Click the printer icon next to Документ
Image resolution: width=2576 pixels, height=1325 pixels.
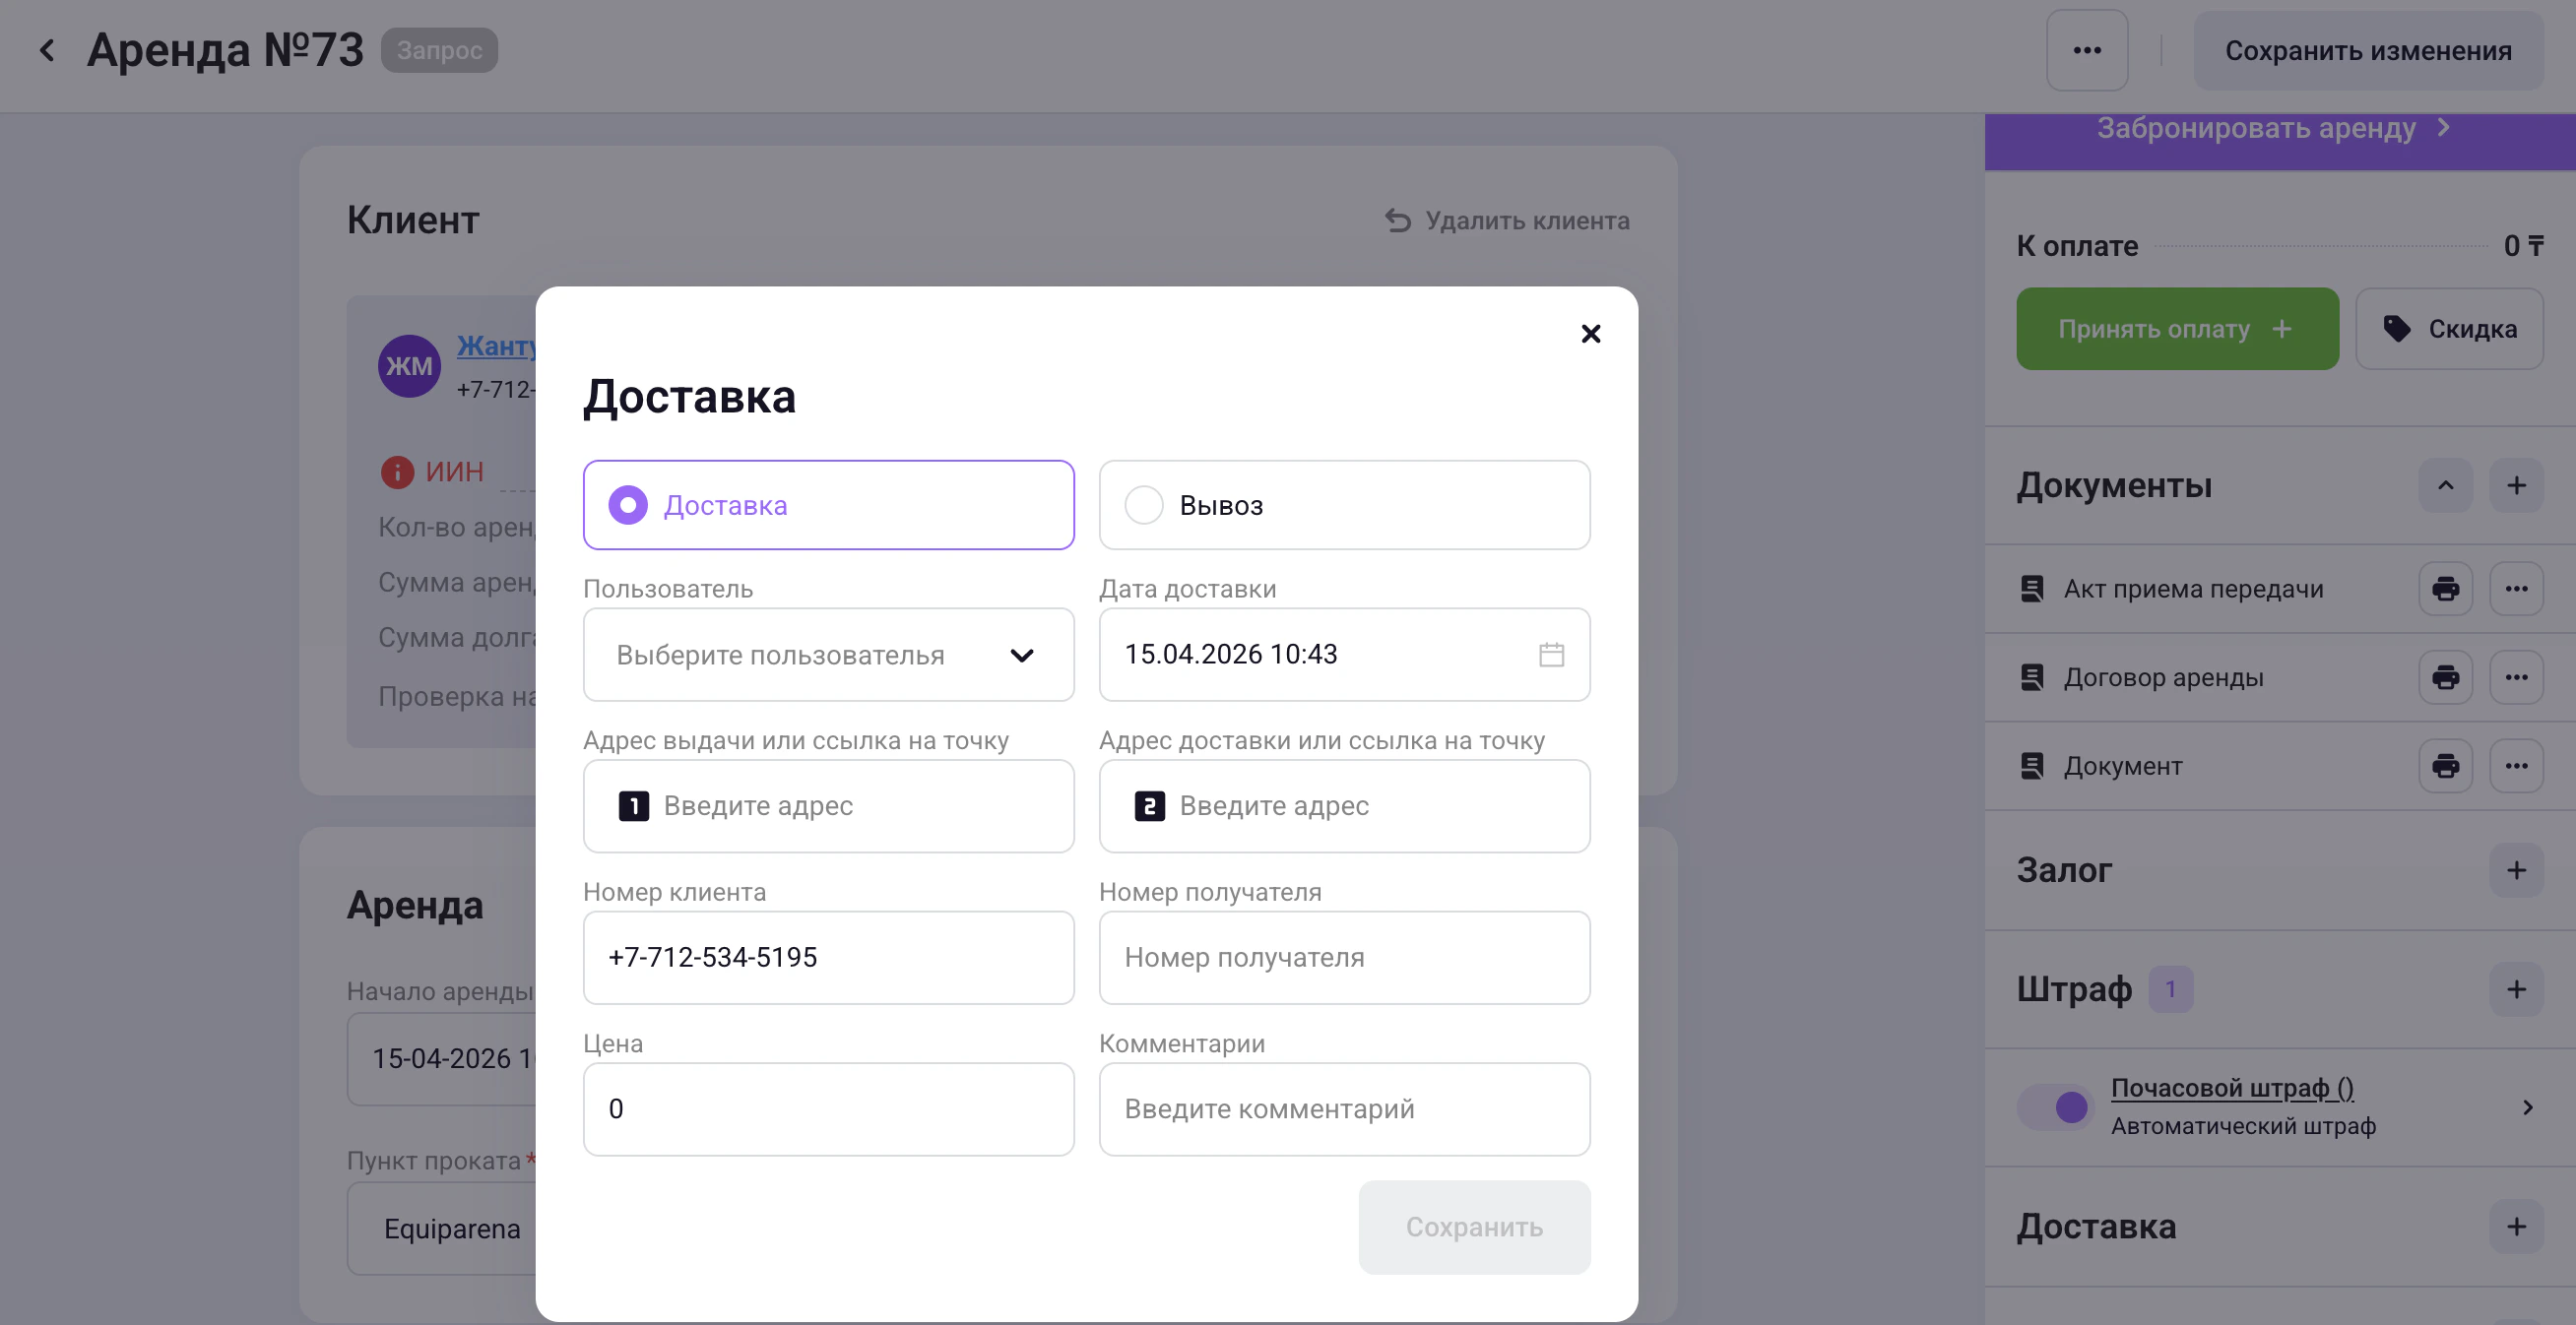(2445, 766)
